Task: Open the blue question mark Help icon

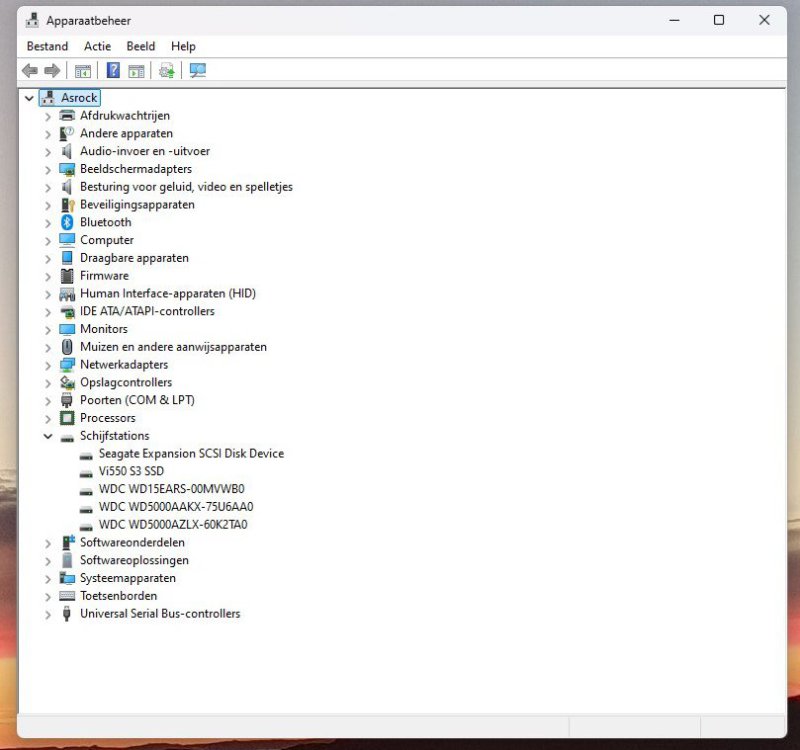Action: pyautogui.click(x=113, y=70)
